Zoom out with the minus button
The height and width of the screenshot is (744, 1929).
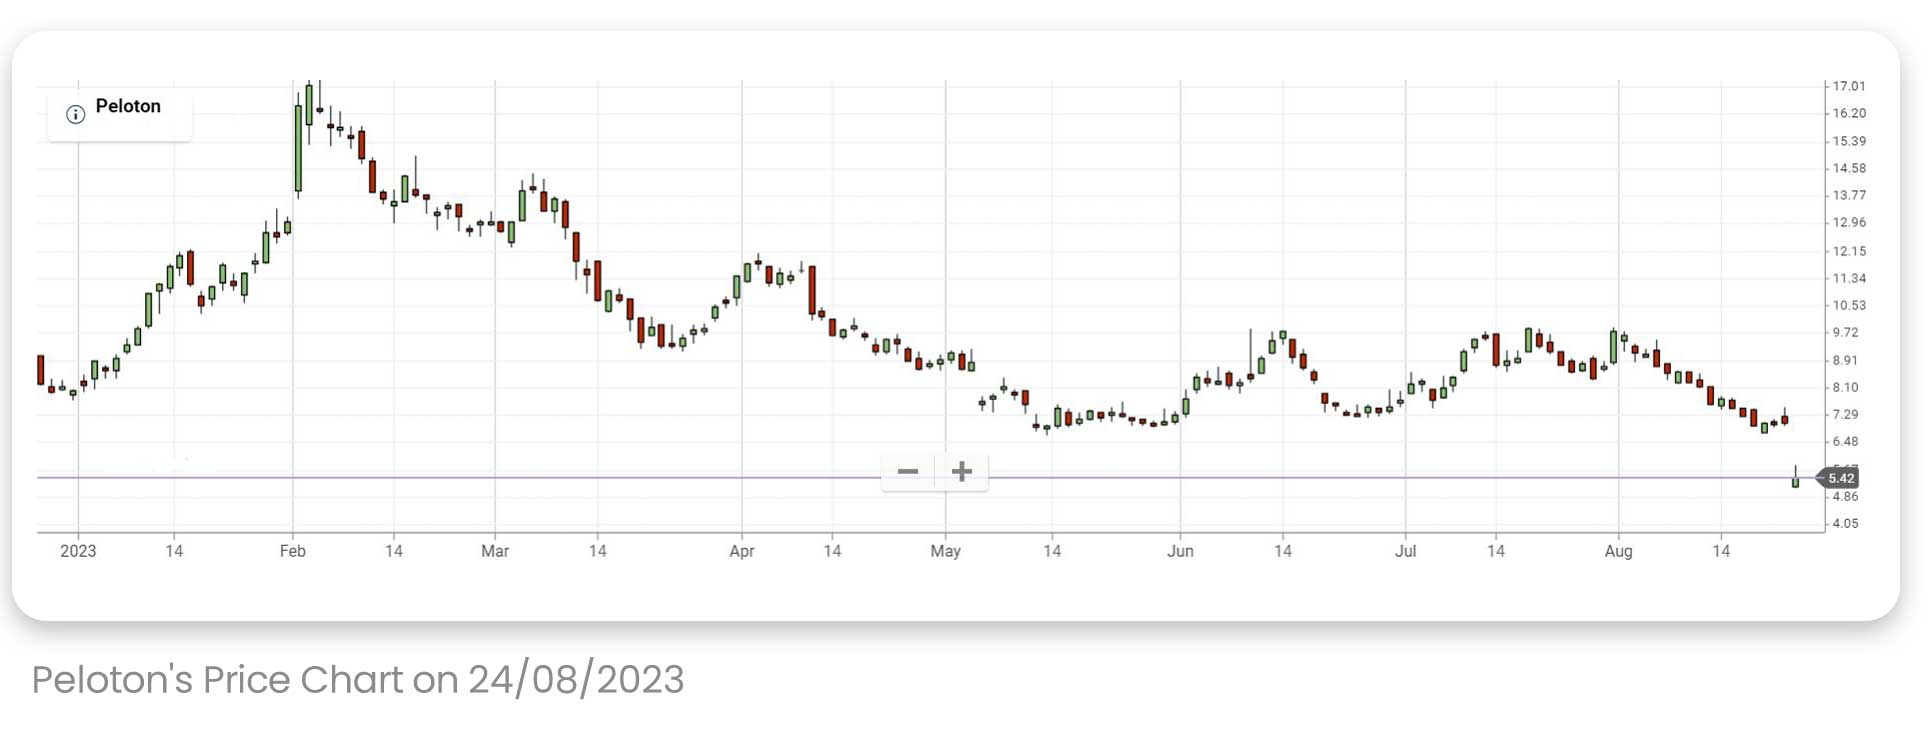908,471
